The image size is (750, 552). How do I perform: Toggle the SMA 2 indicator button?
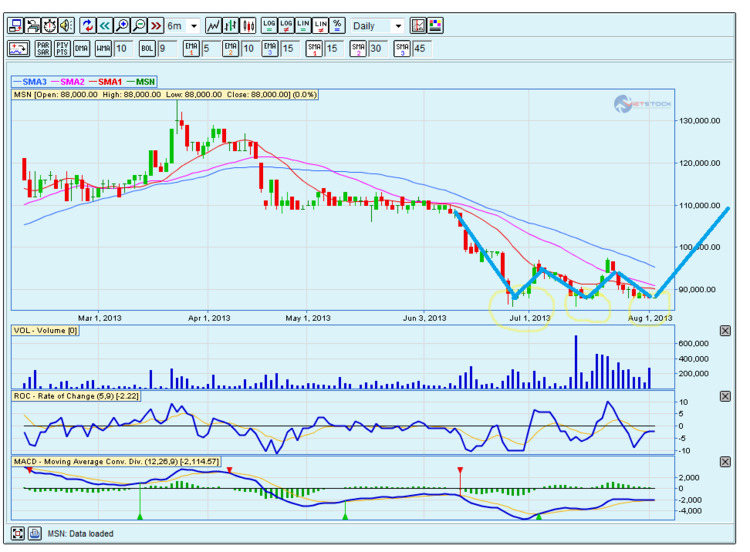[358, 48]
